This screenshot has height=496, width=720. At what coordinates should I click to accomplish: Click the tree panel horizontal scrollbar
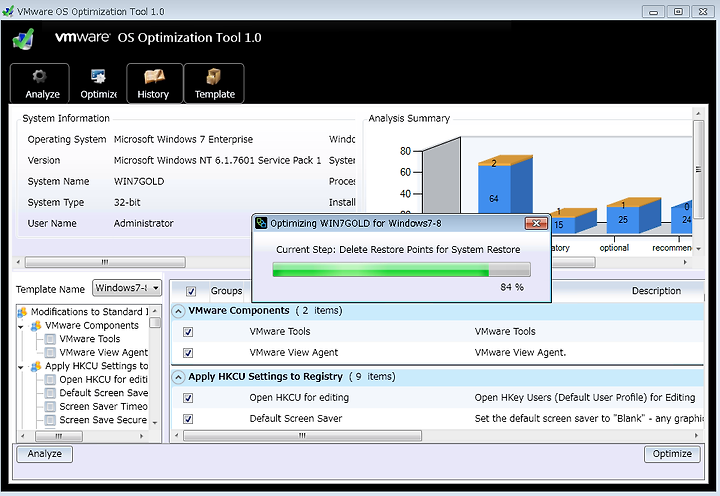coord(59,436)
